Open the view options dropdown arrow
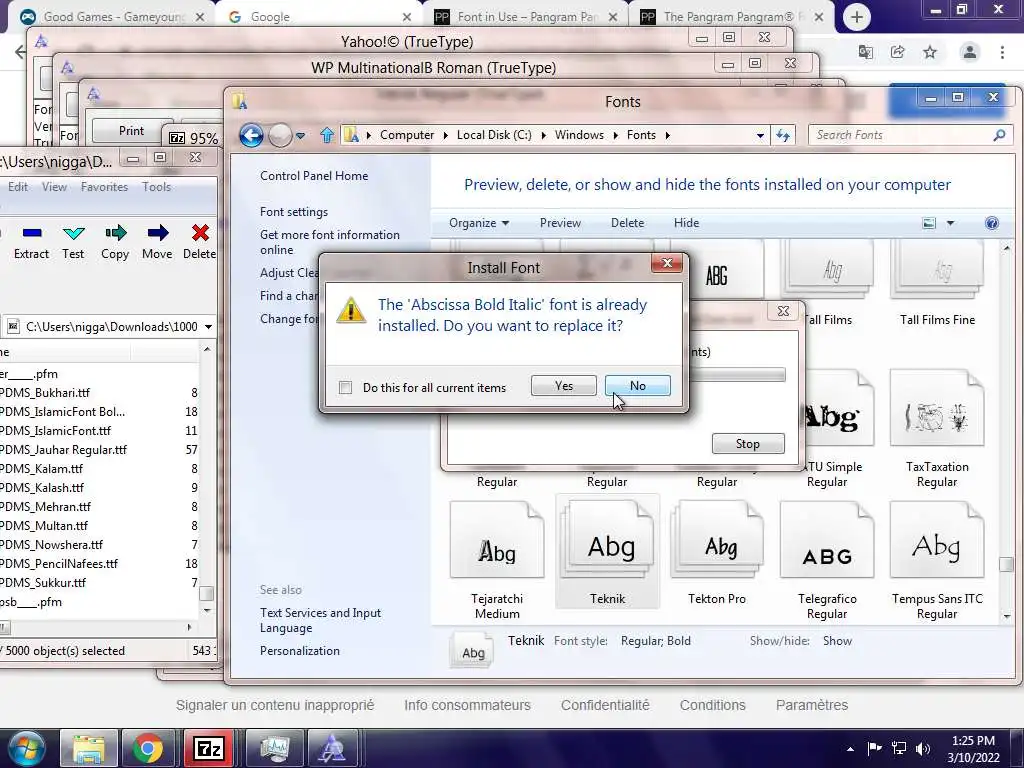The image size is (1024, 768). click(x=950, y=223)
